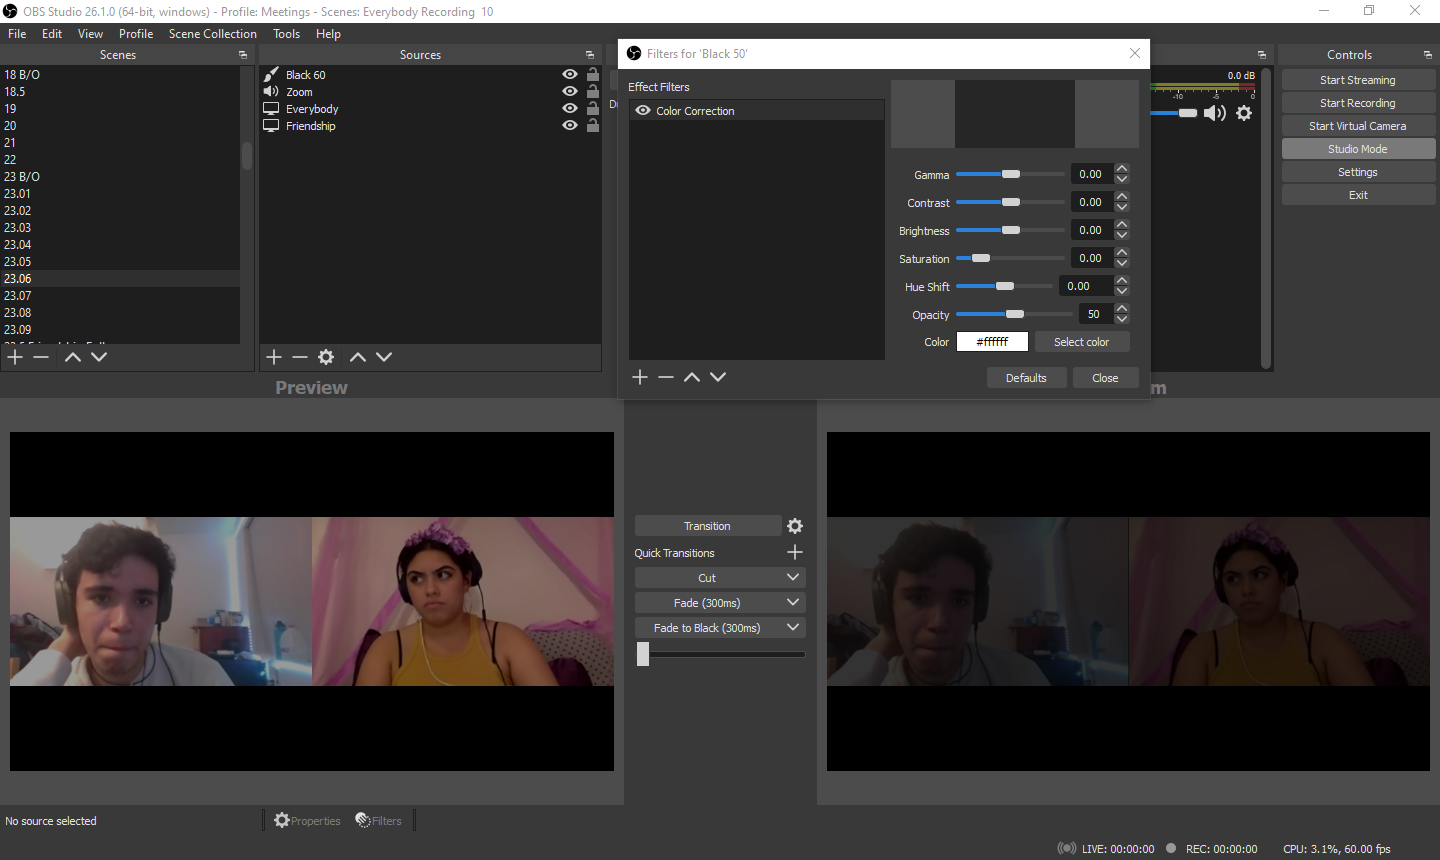This screenshot has width=1440, height=860.
Task: Click Start Streaming button
Action: 1358,80
